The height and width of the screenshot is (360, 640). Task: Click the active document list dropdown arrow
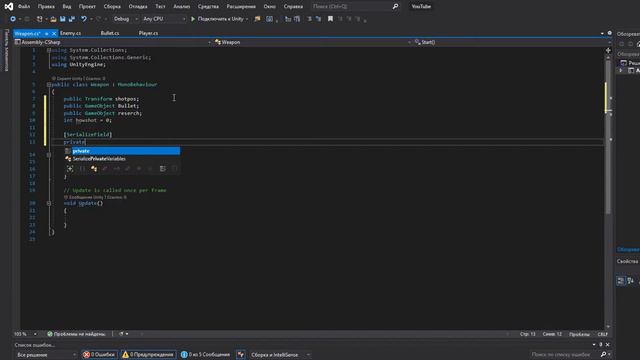click(x=602, y=33)
